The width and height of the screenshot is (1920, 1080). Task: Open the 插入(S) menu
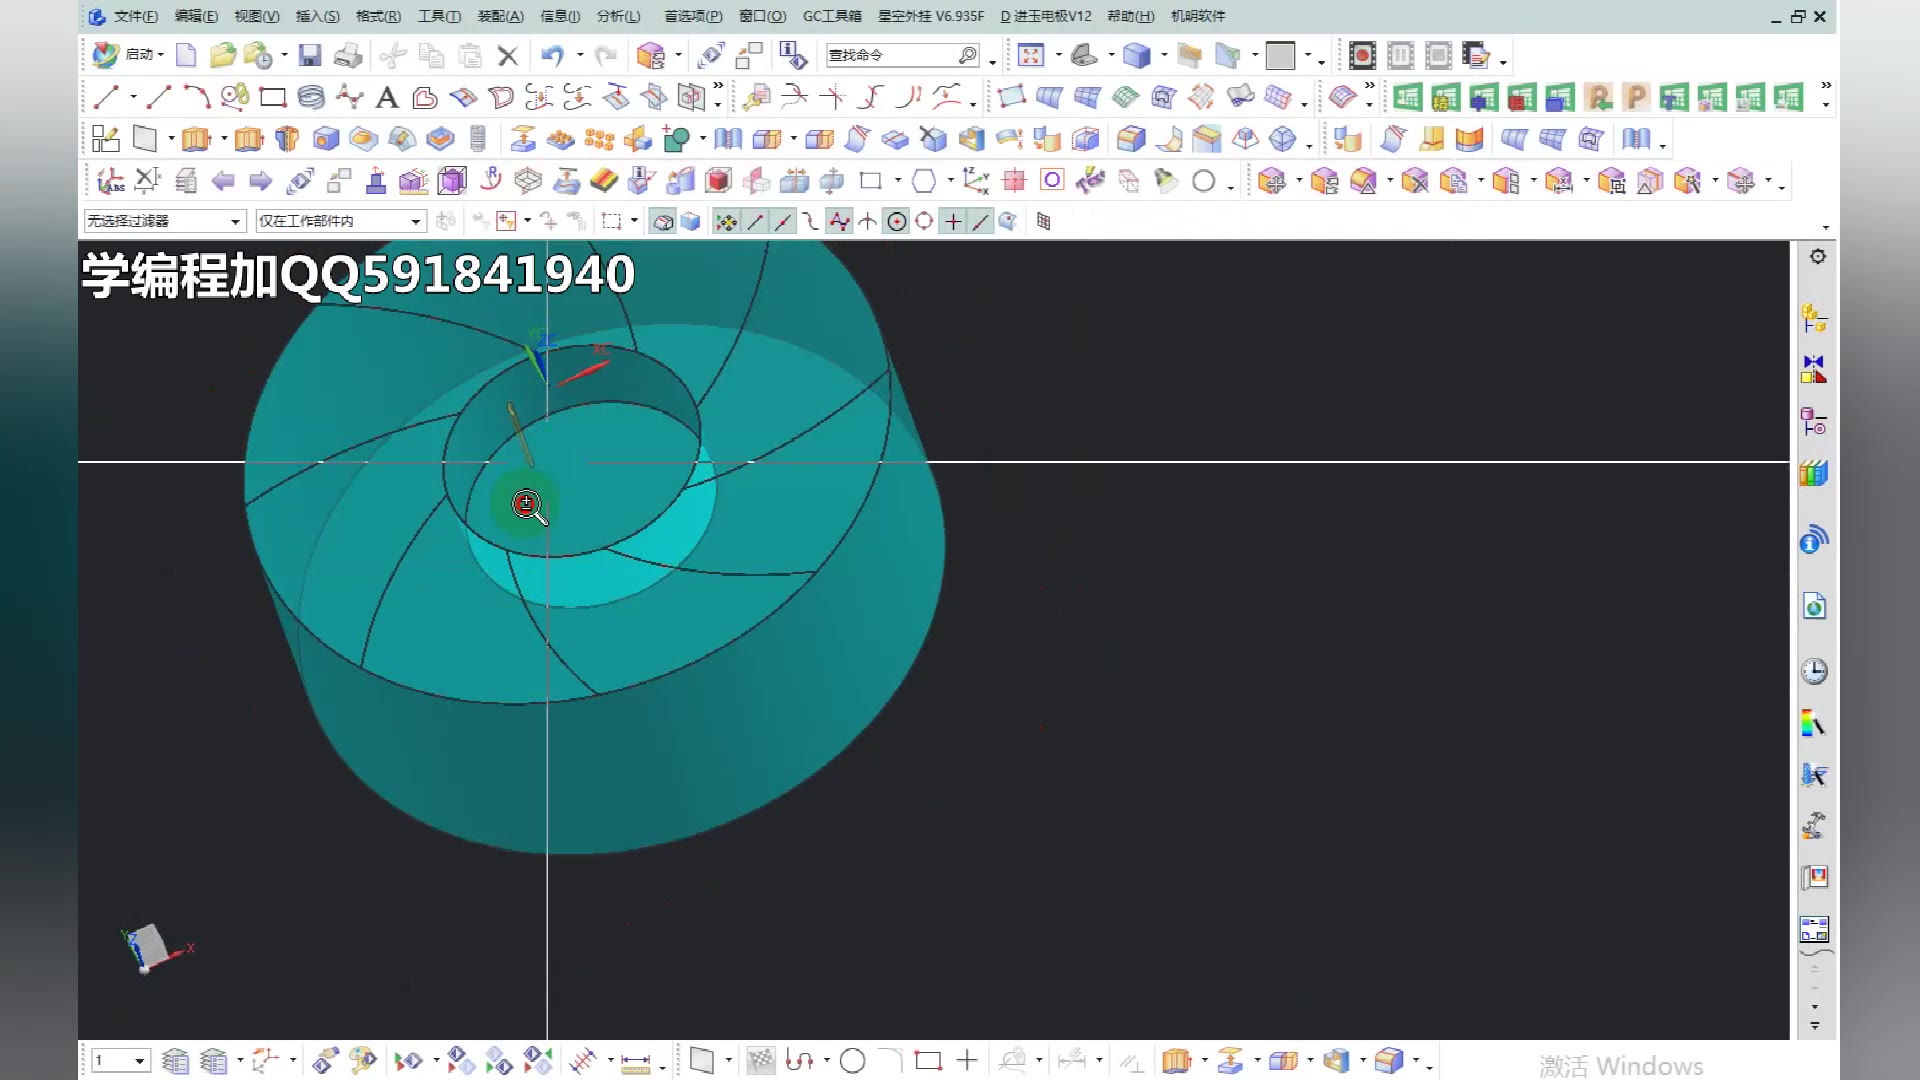click(x=317, y=16)
